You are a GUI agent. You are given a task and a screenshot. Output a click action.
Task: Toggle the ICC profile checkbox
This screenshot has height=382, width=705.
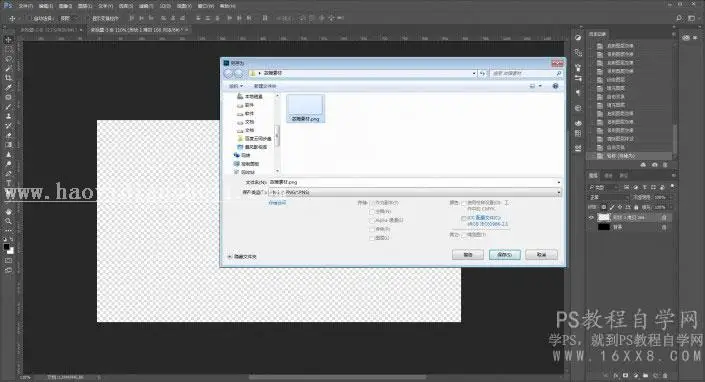pos(464,218)
